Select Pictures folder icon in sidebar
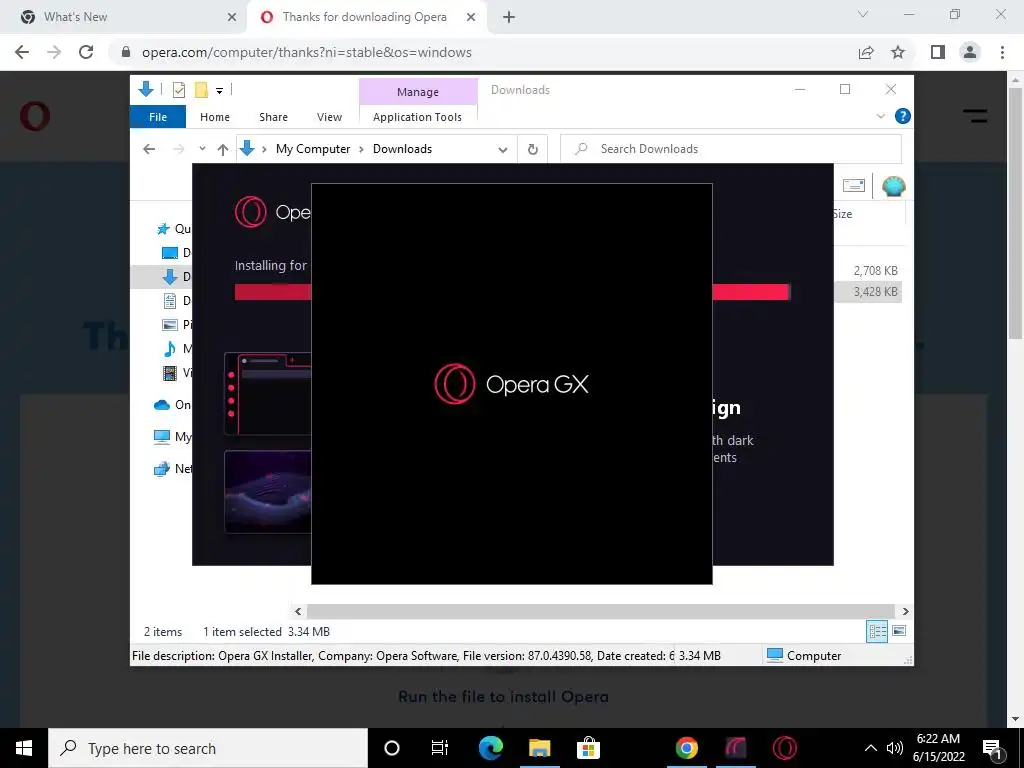The width and height of the screenshot is (1024, 768). pos(170,325)
